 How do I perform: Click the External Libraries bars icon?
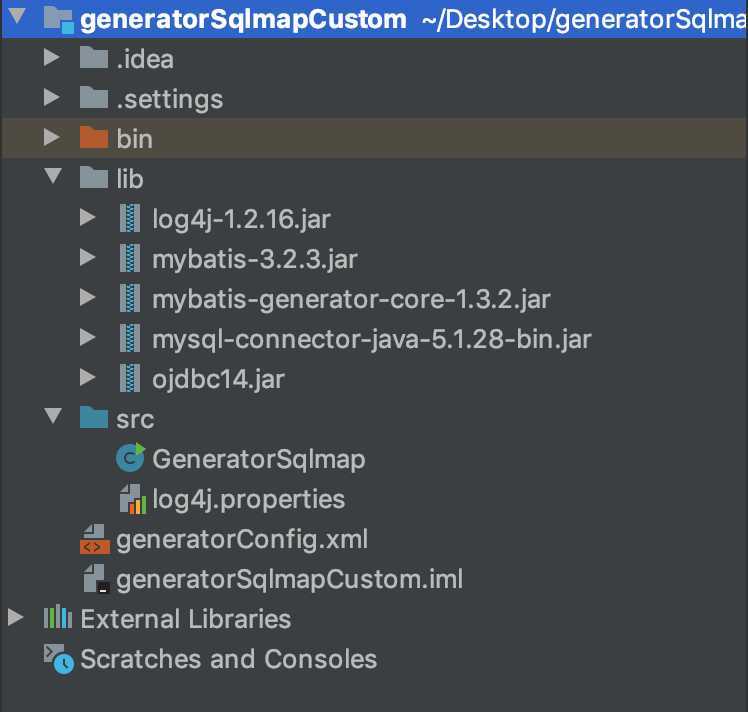[58, 618]
